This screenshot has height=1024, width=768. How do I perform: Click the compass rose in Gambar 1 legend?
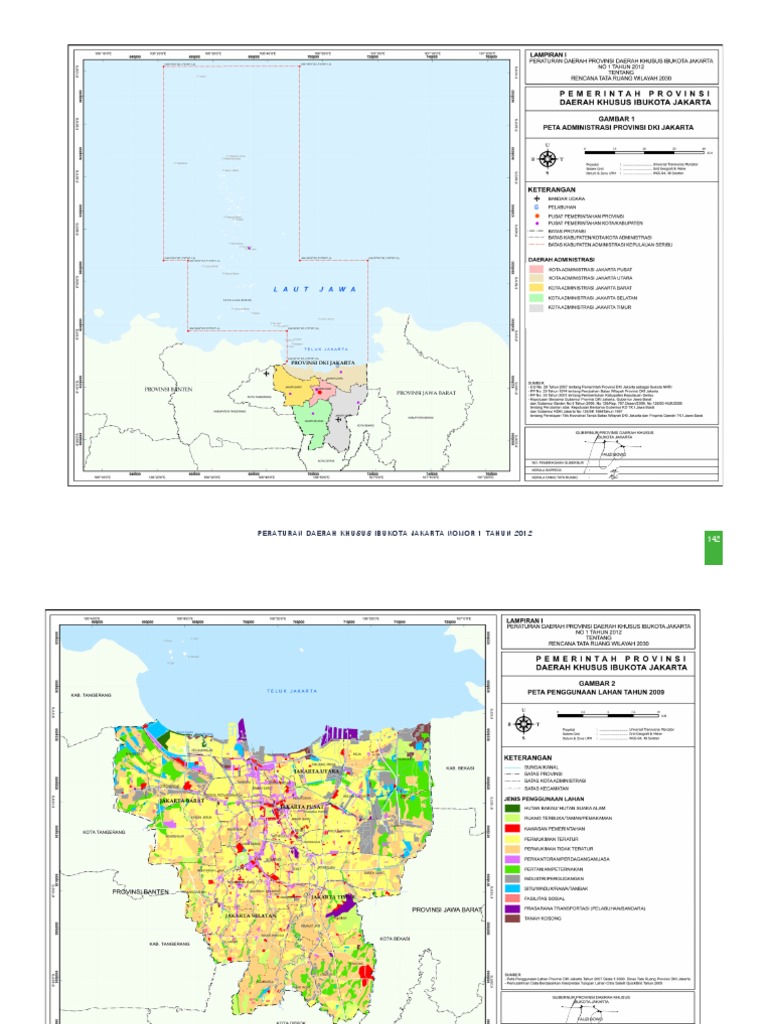point(547,159)
